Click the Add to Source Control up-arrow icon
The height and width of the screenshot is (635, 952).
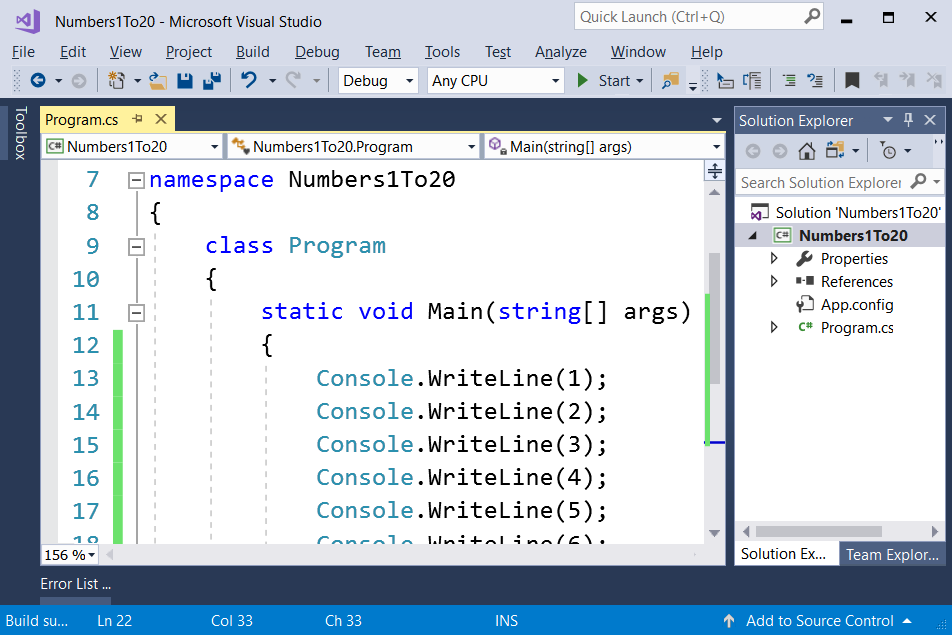[x=729, y=620]
